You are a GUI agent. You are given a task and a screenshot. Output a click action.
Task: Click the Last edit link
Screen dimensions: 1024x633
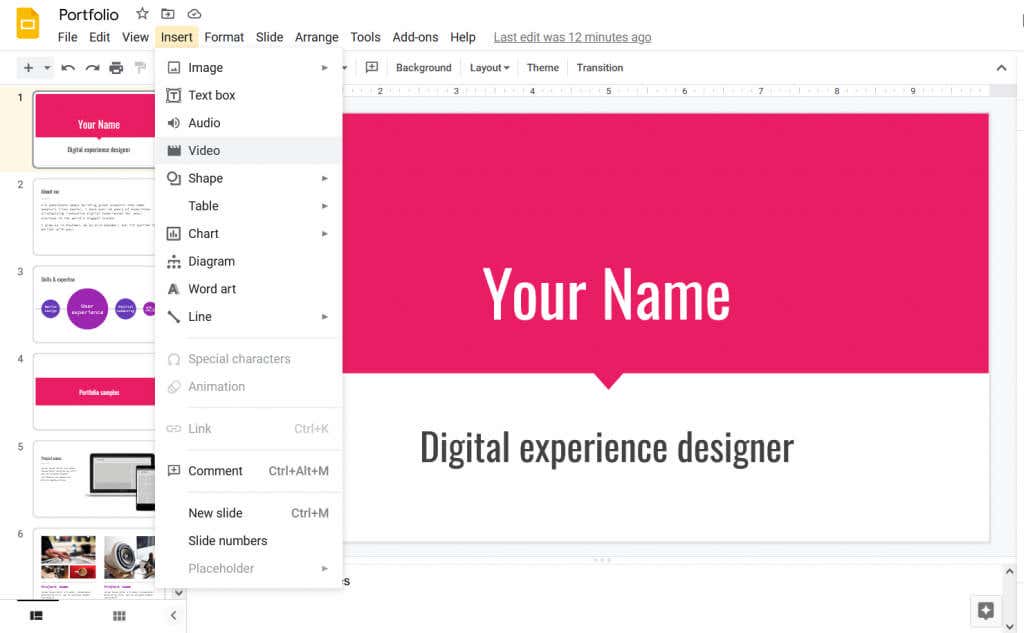pos(571,37)
